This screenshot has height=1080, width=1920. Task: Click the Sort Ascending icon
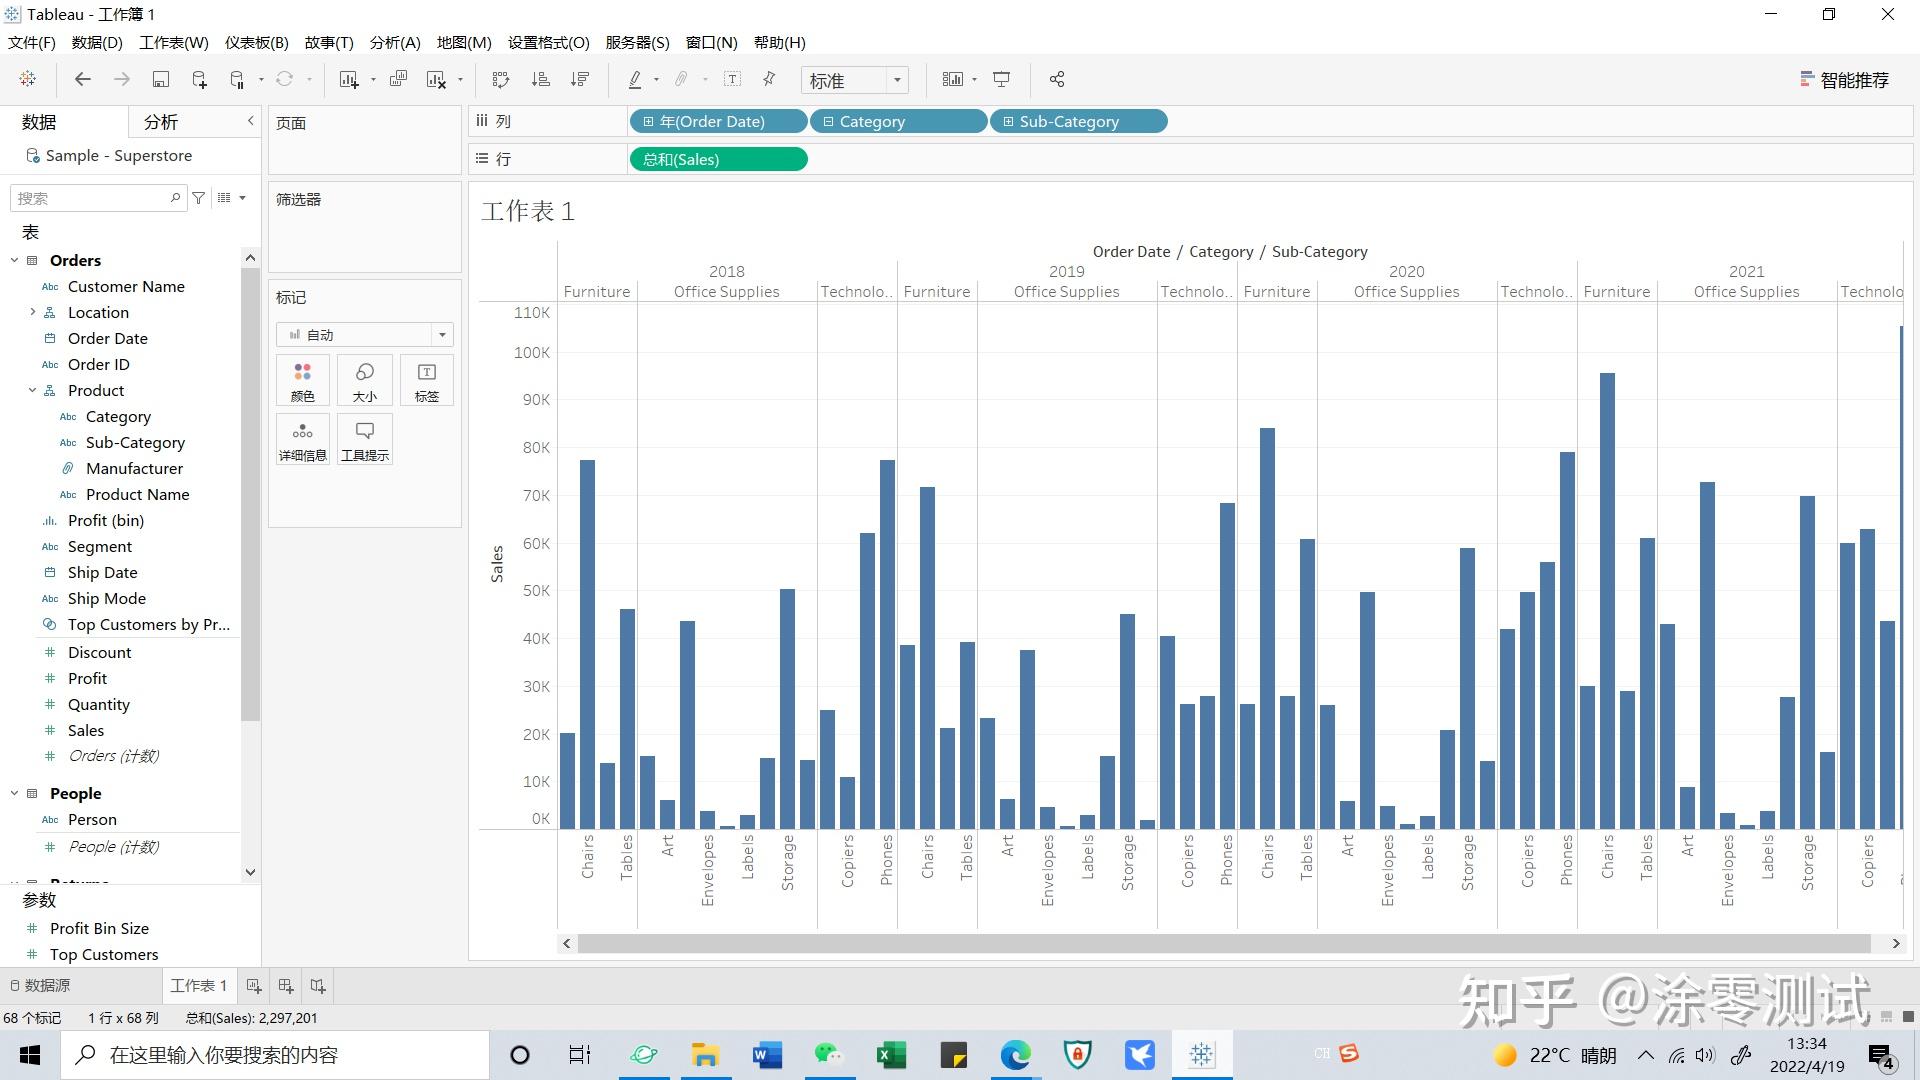(540, 79)
